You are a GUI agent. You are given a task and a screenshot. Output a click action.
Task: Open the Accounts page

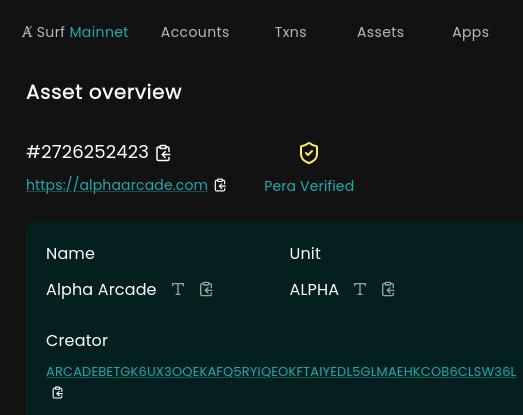point(195,32)
